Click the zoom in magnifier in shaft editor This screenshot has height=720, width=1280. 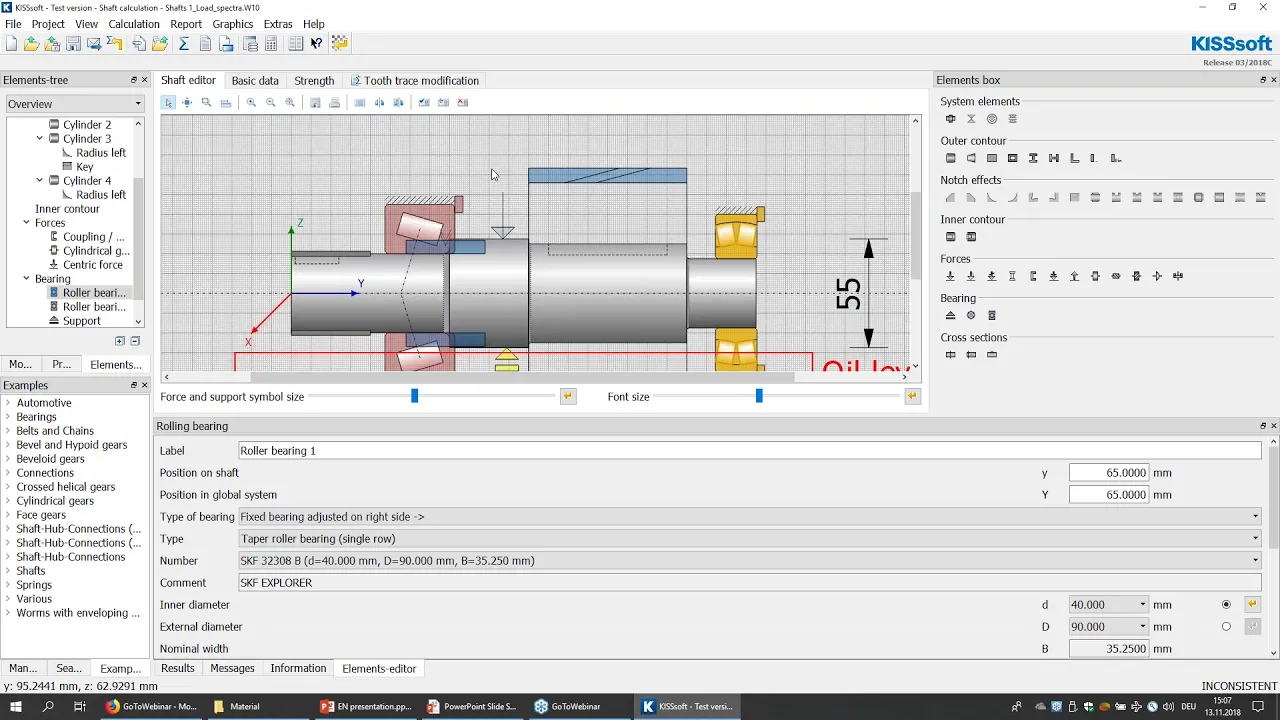click(x=251, y=102)
